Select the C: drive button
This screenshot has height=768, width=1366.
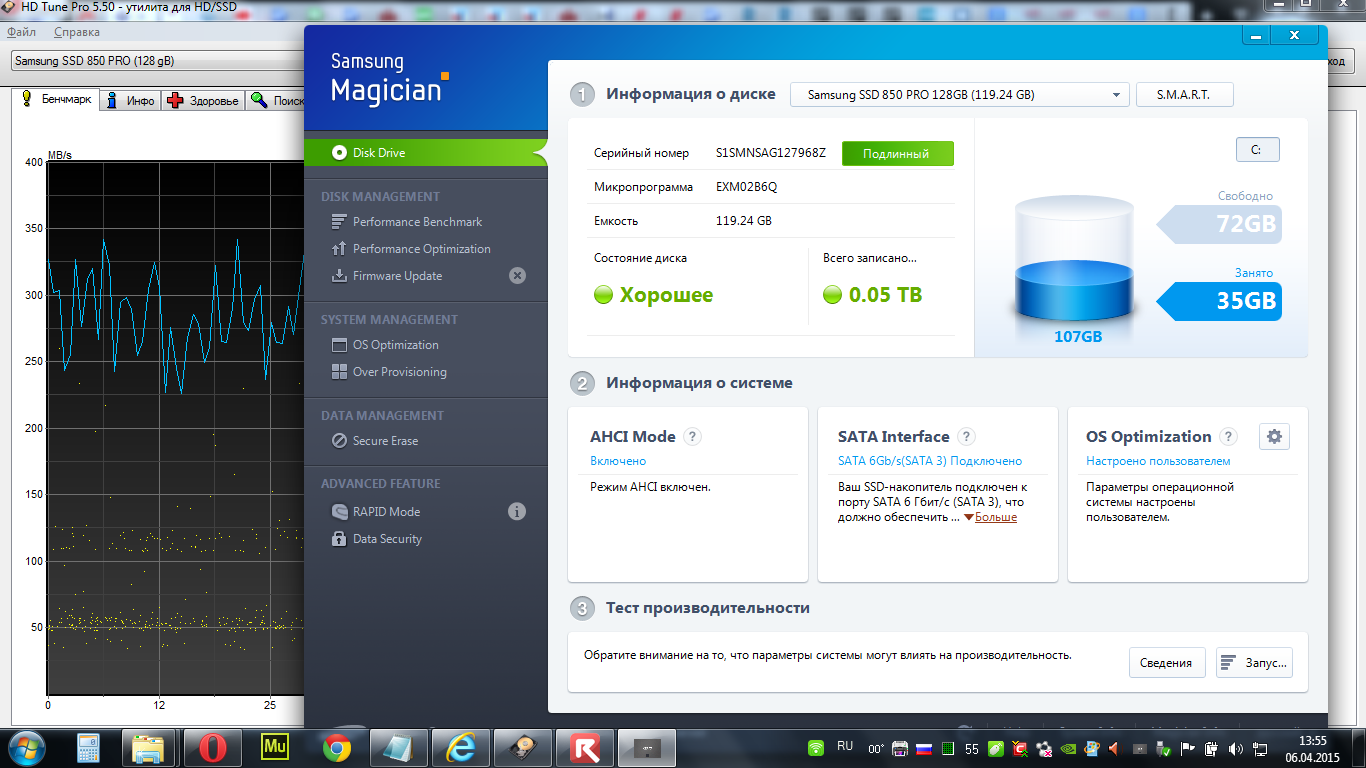1257,149
